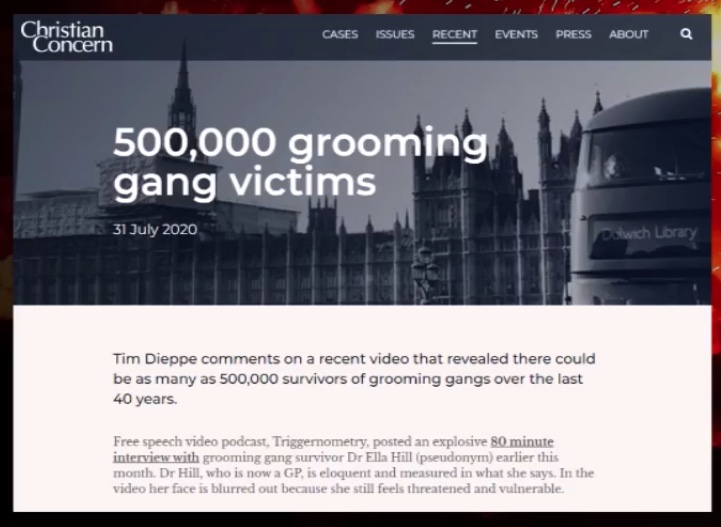This screenshot has width=721, height=527.
Task: Click the search magnifier icon
Action: coord(686,34)
